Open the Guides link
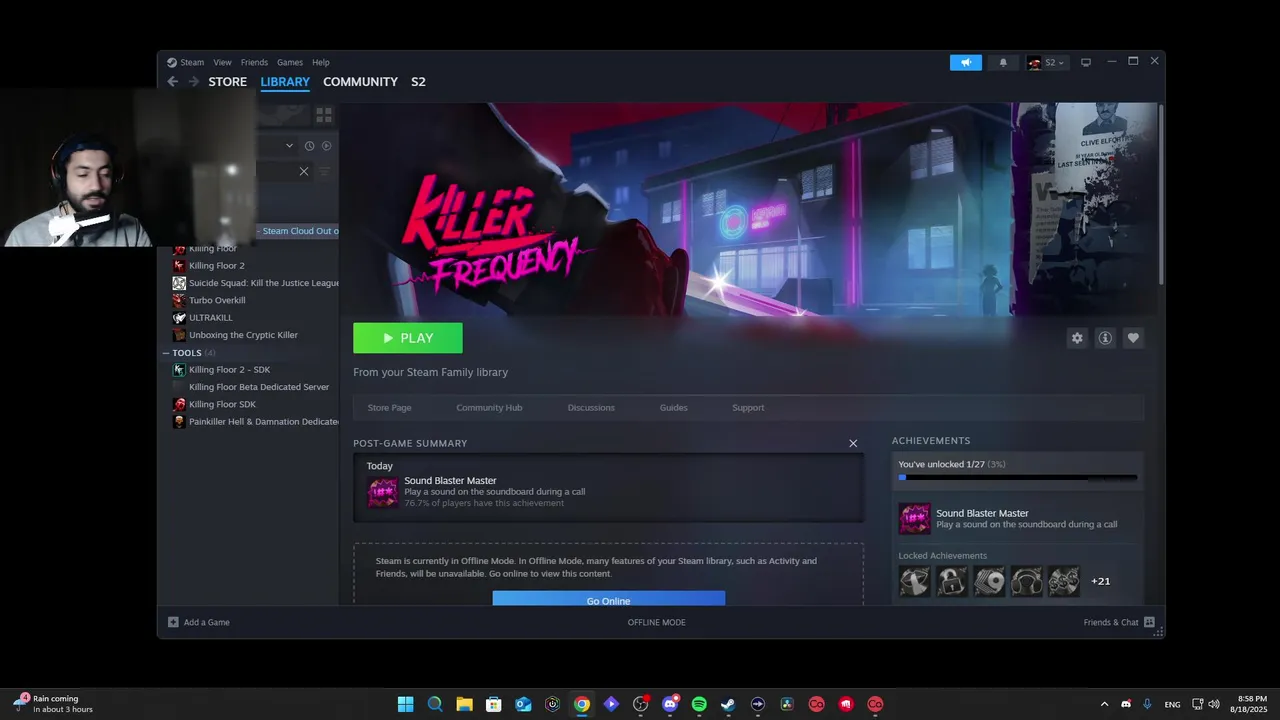This screenshot has height=720, width=1280. (x=673, y=408)
